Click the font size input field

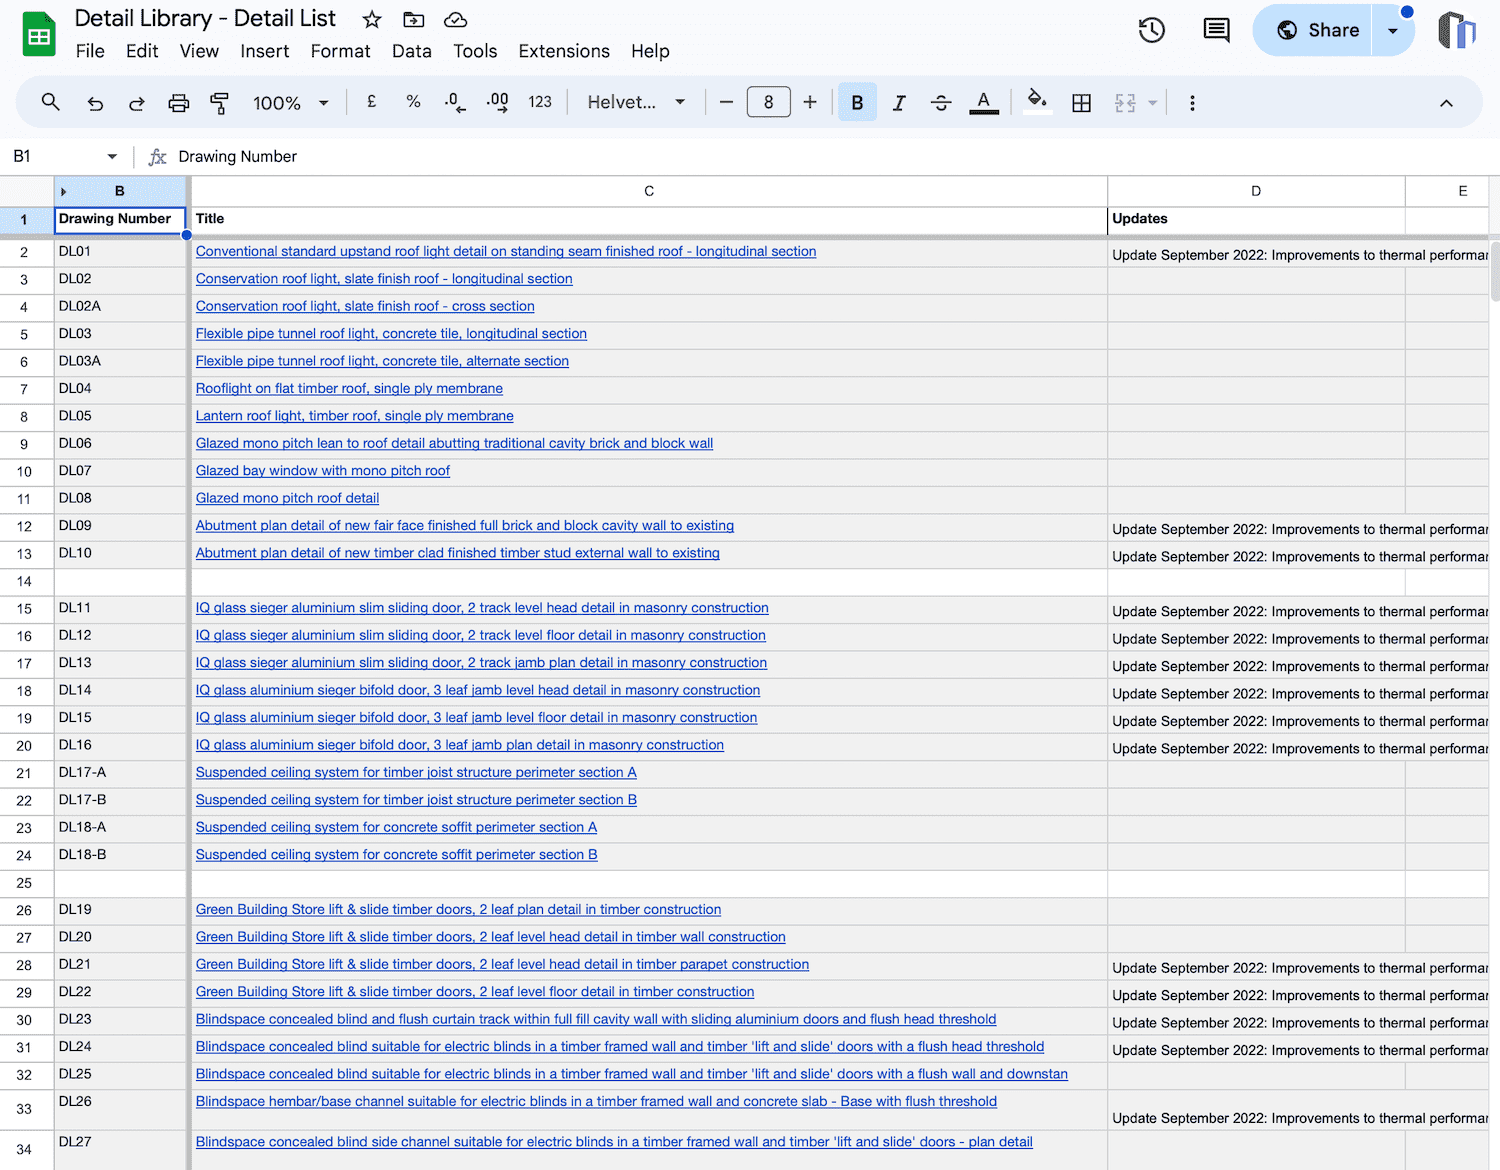click(x=768, y=102)
